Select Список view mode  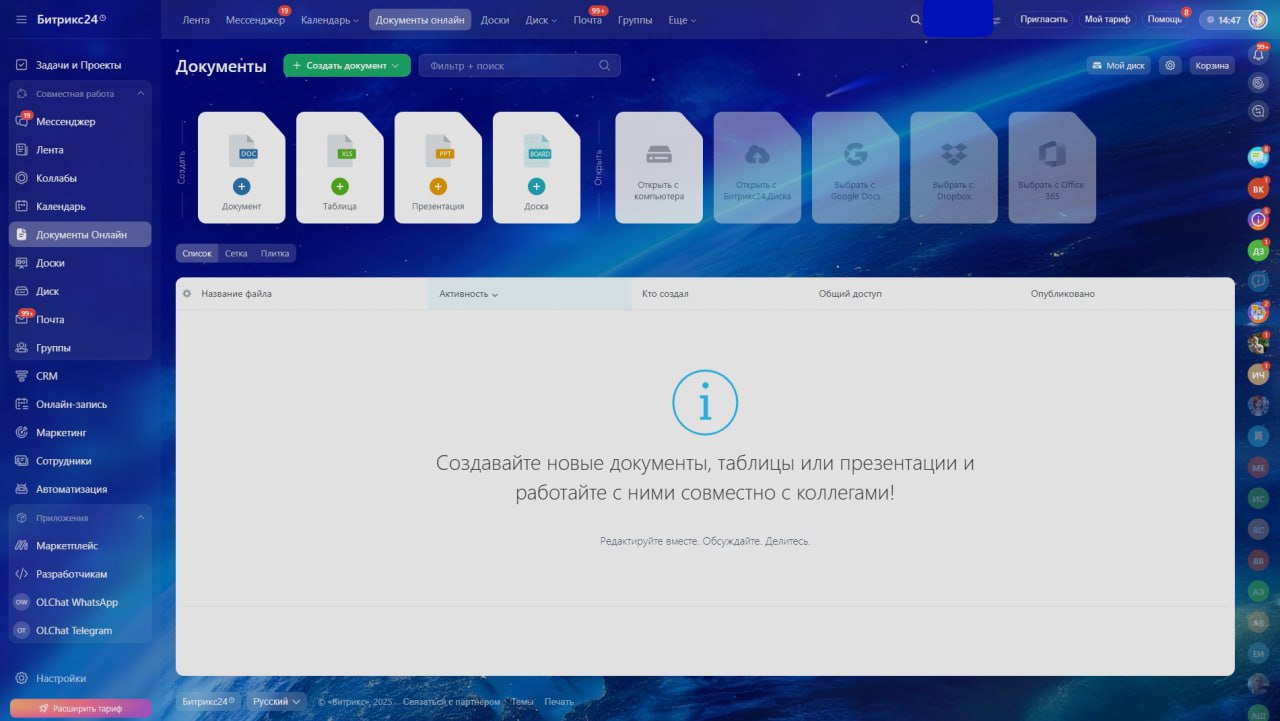tap(197, 254)
